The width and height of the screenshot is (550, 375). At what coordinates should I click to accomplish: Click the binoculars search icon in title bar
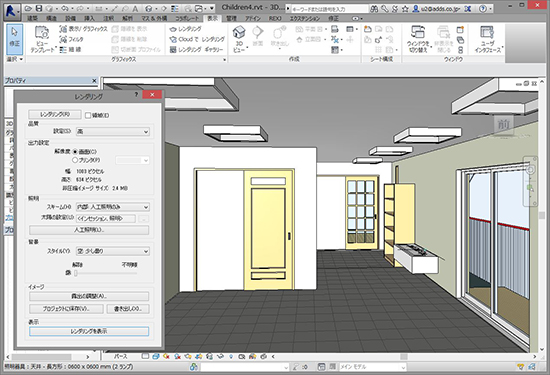point(374,8)
